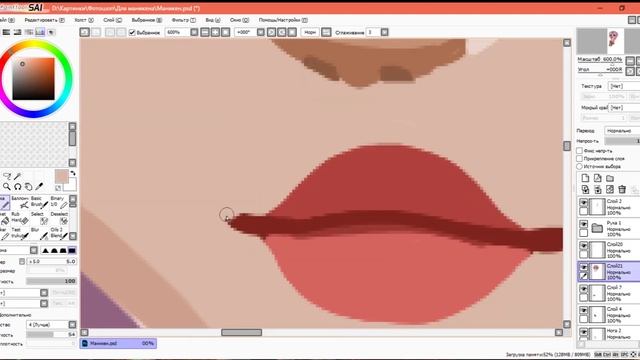Toggle the Выбранное selection checkbox
640x360 pixels.
click(132, 32)
